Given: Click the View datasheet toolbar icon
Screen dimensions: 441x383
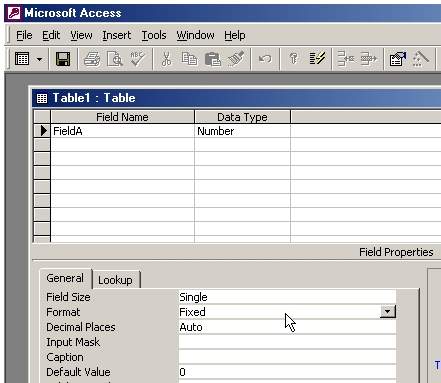Looking at the screenshot, I should (22, 59).
